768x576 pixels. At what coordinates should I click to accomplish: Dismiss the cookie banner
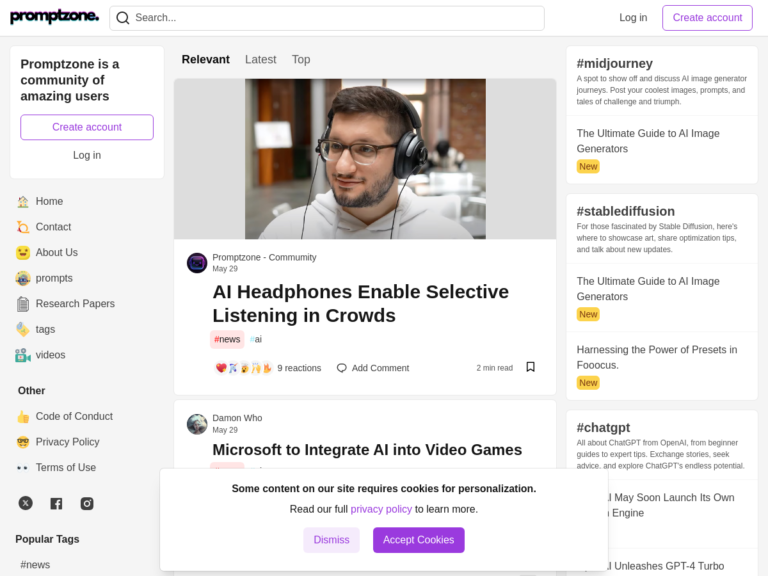(331, 540)
